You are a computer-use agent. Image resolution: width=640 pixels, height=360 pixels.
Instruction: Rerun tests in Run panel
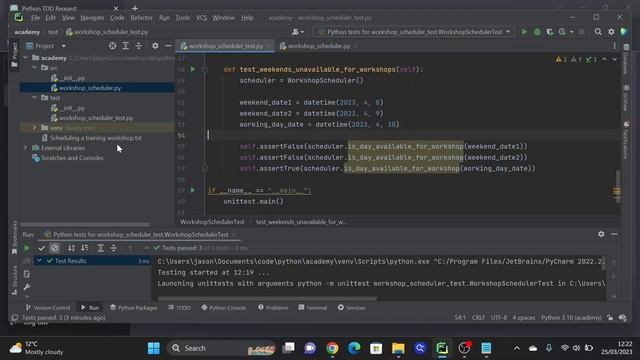click(27, 248)
